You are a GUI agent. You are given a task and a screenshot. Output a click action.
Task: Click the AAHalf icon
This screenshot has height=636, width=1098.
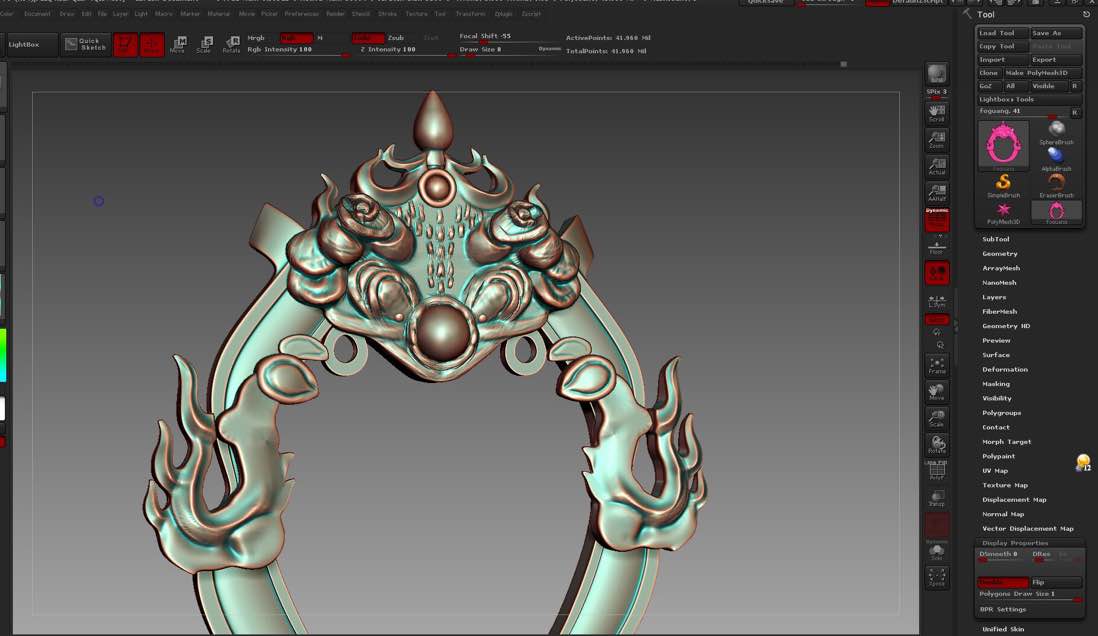(937, 193)
